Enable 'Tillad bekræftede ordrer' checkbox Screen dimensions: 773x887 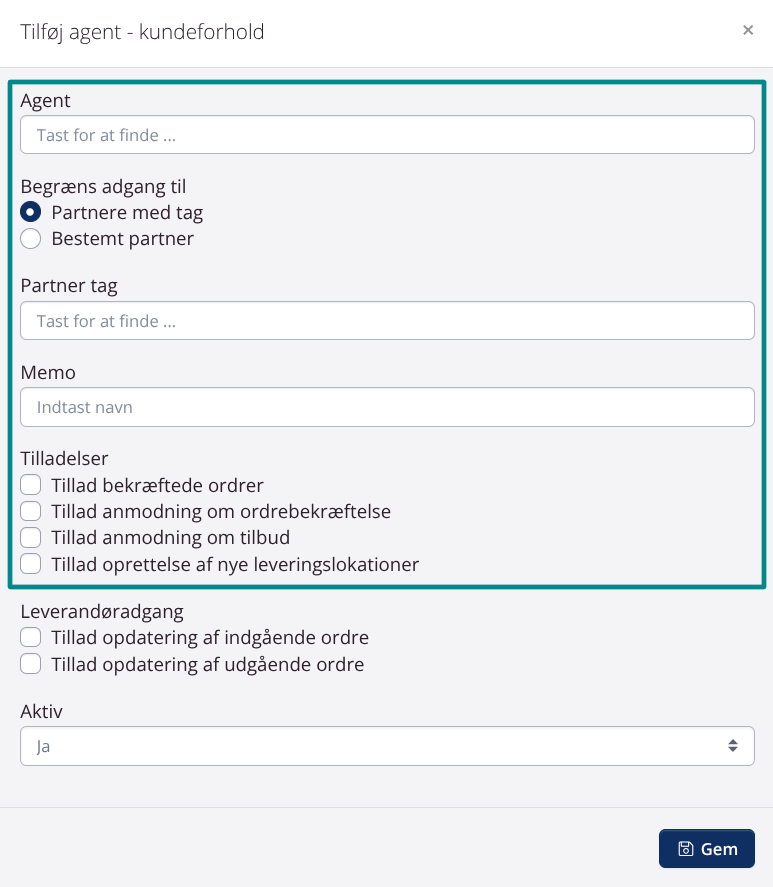point(31,486)
